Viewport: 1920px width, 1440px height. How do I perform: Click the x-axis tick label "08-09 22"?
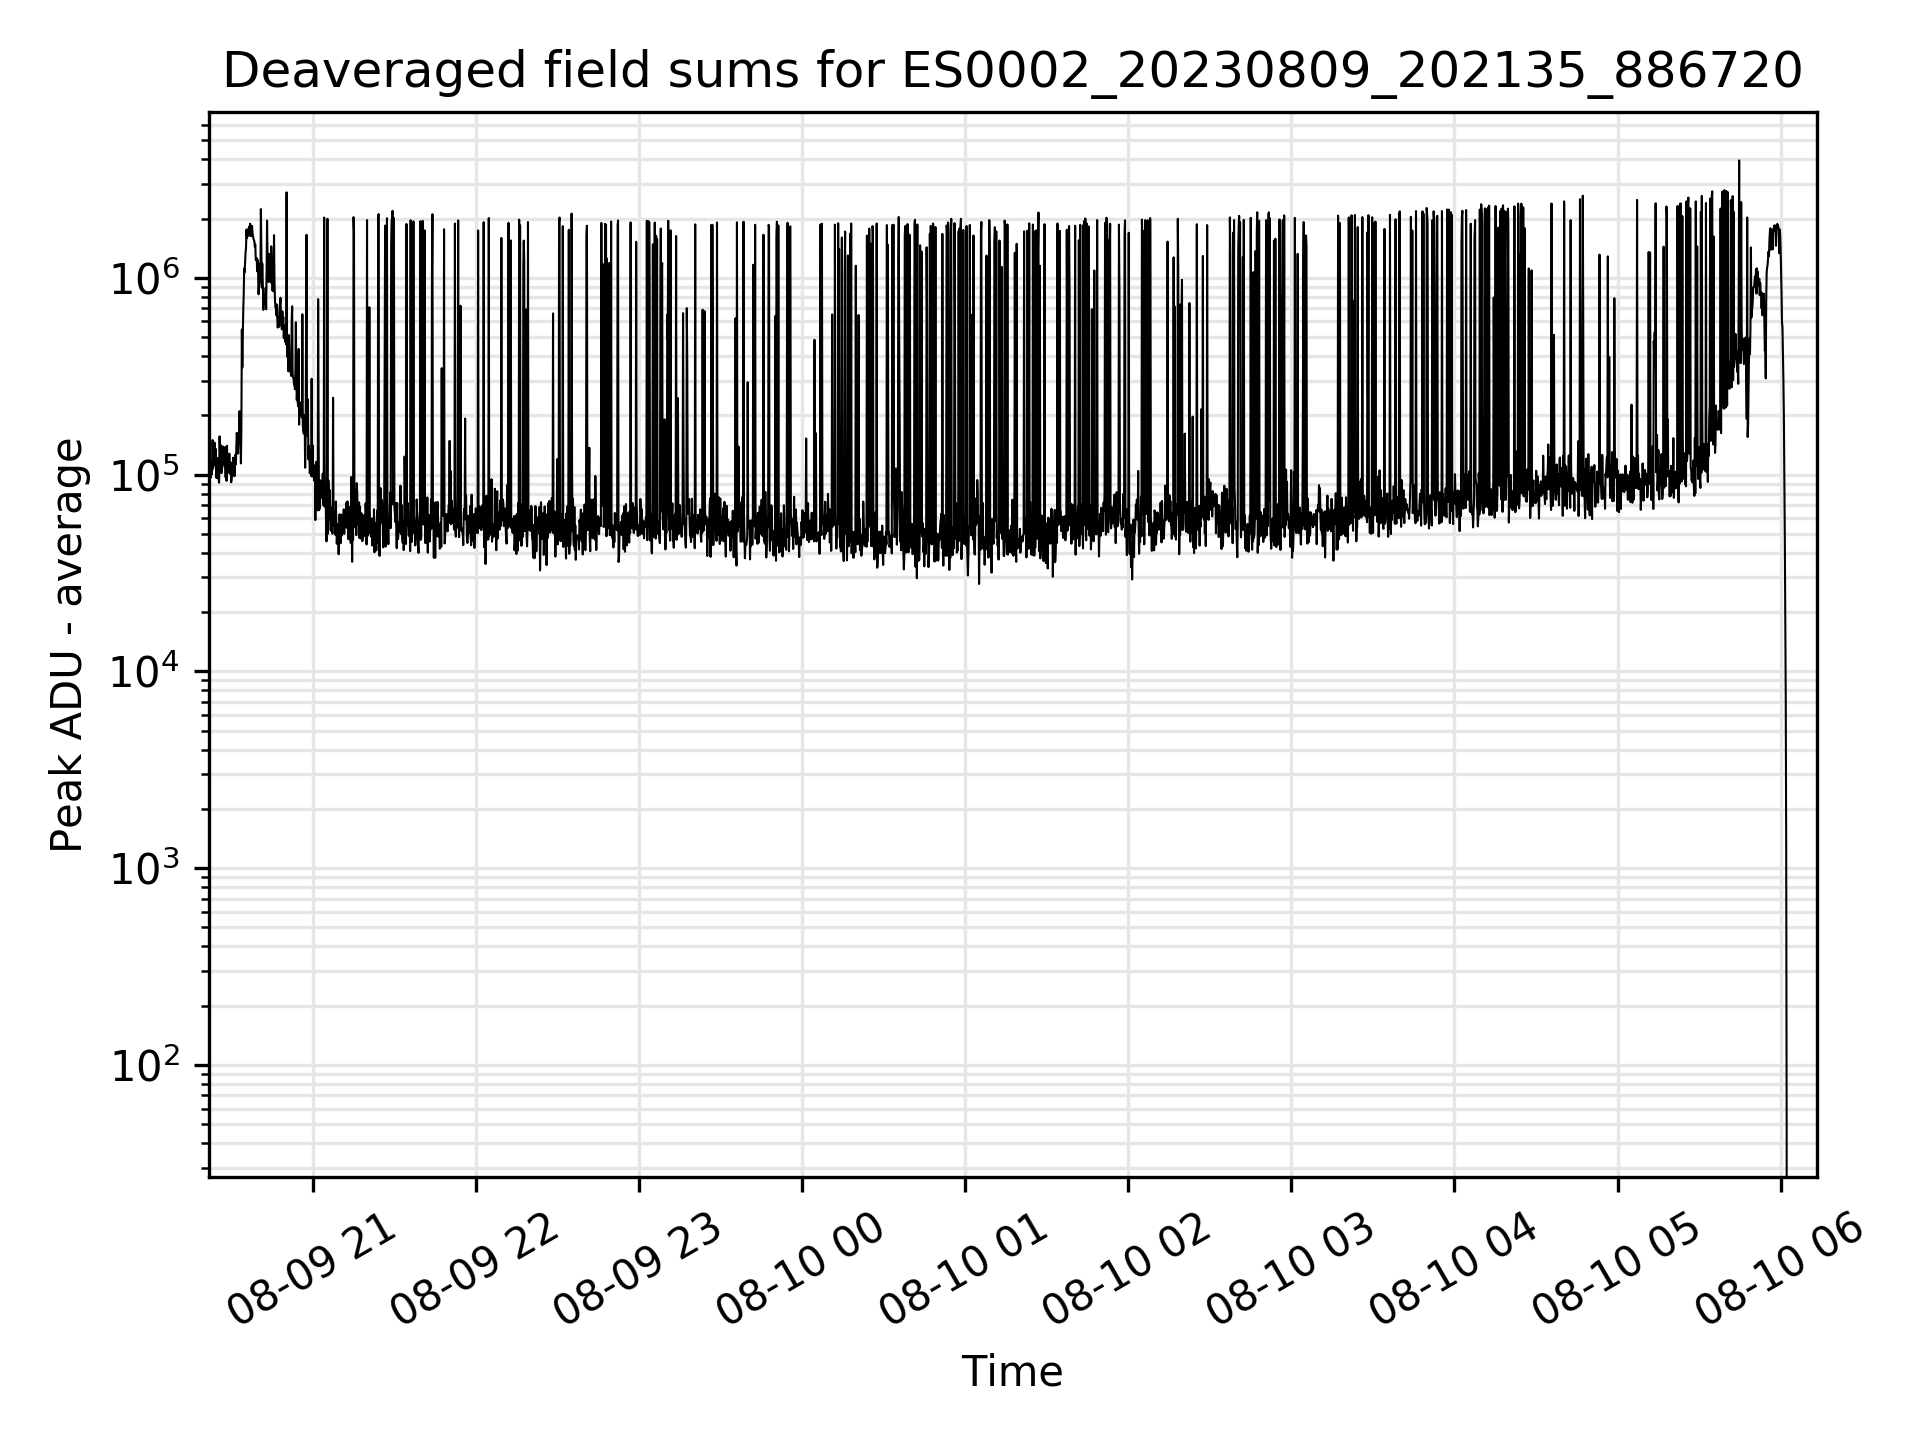475,1268
